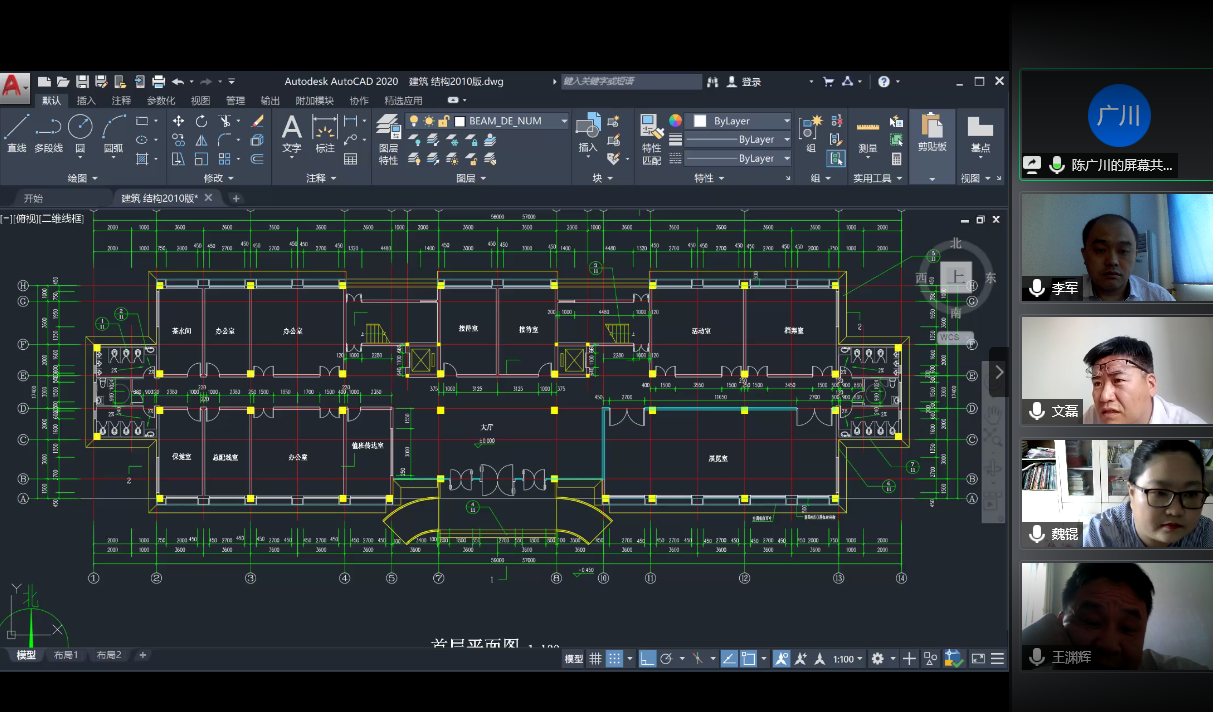The width and height of the screenshot is (1213, 712).
Task: Expand the annotation scale 1:100 dropdown
Action: (x=848, y=659)
